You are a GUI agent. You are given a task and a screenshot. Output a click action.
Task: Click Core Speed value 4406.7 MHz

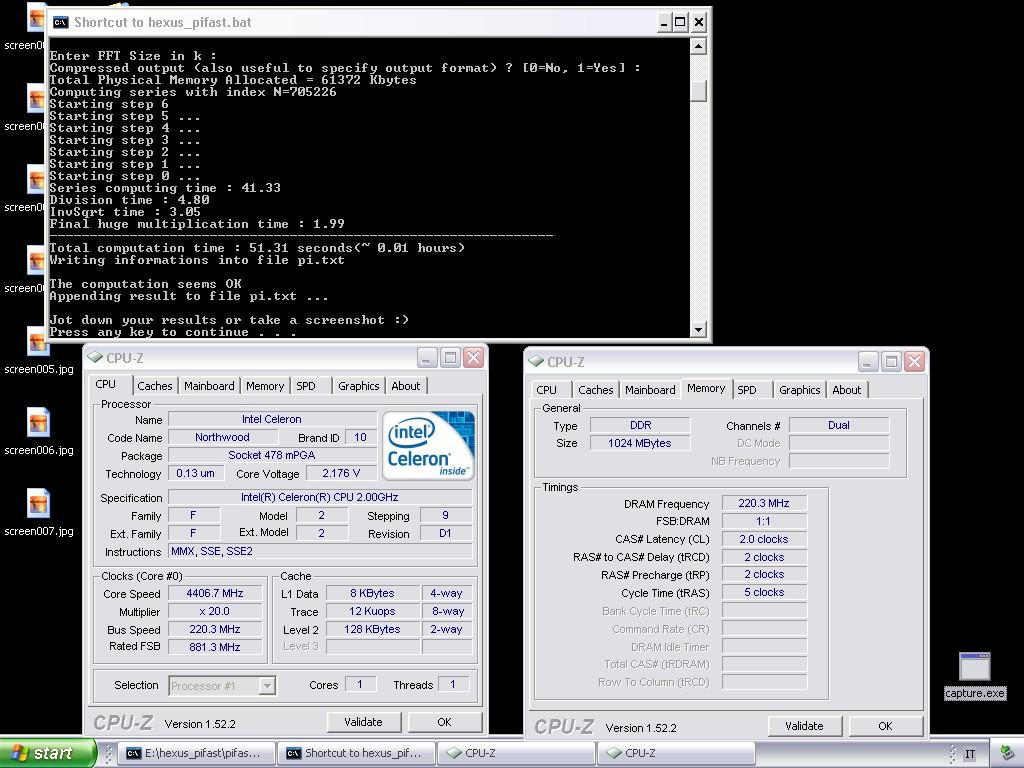[215, 593]
